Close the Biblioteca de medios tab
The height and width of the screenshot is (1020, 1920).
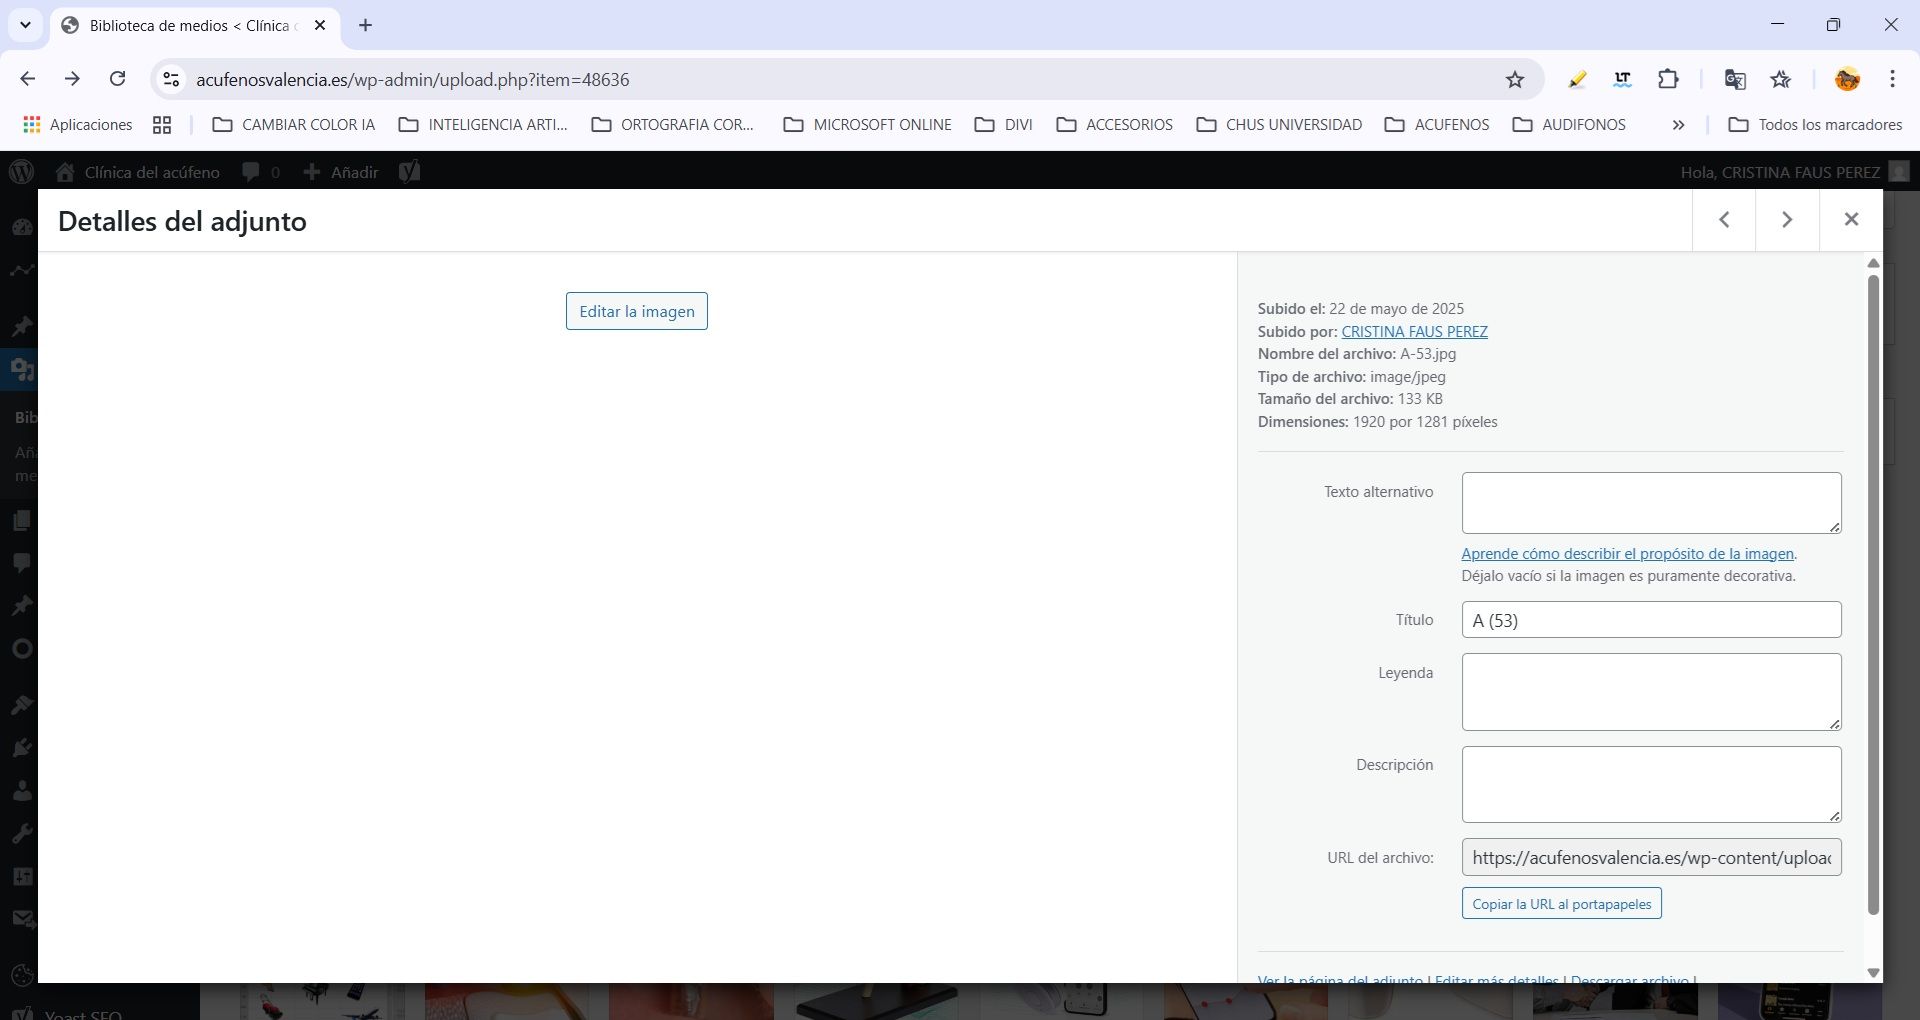point(320,25)
